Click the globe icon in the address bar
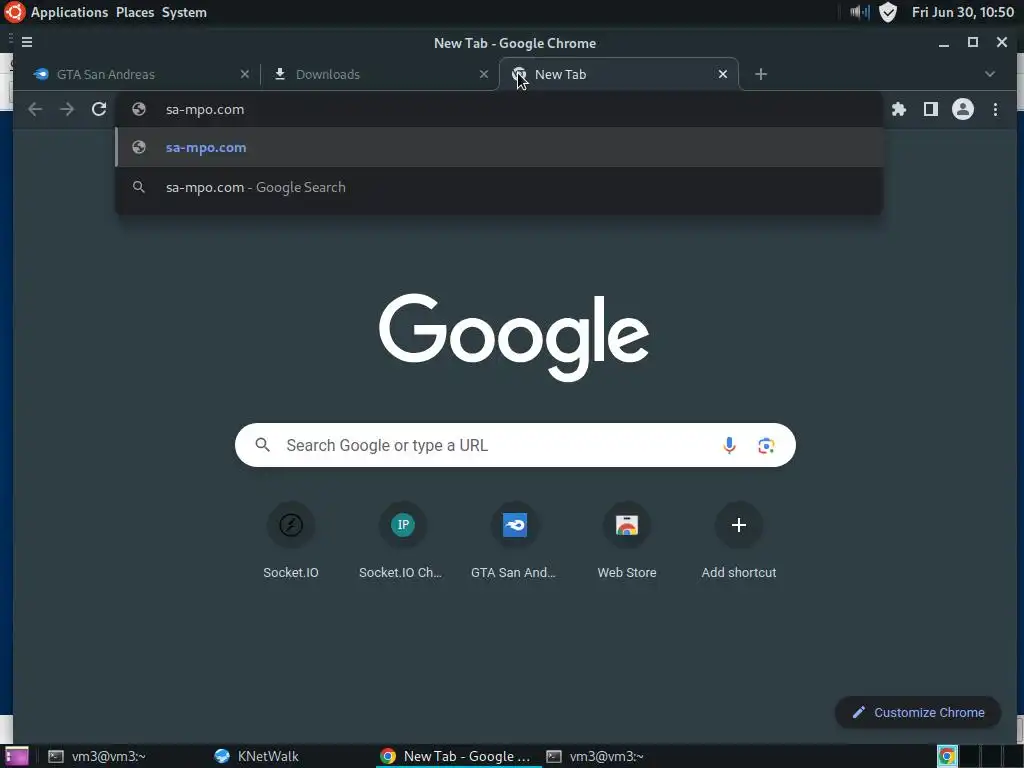Image resolution: width=1024 pixels, height=768 pixels. (x=138, y=110)
